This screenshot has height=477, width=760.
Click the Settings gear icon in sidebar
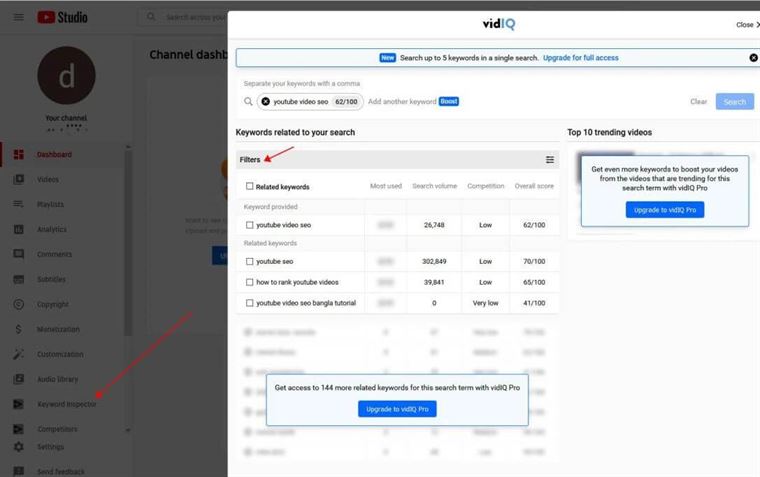[18, 447]
